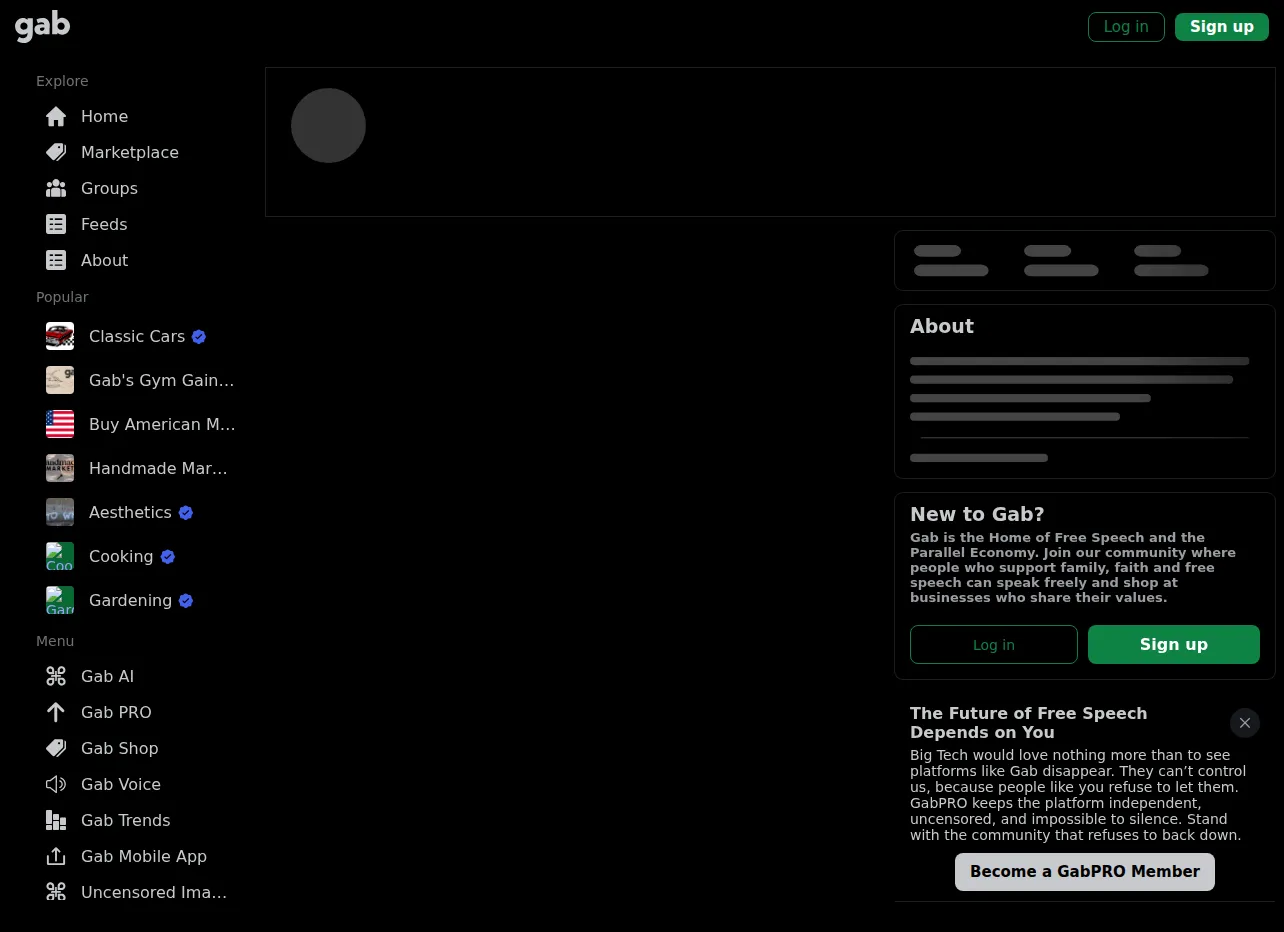Screen dimensions: 1284x932
Task: Click Sign up in New to Gab panel
Action: tap(1174, 645)
